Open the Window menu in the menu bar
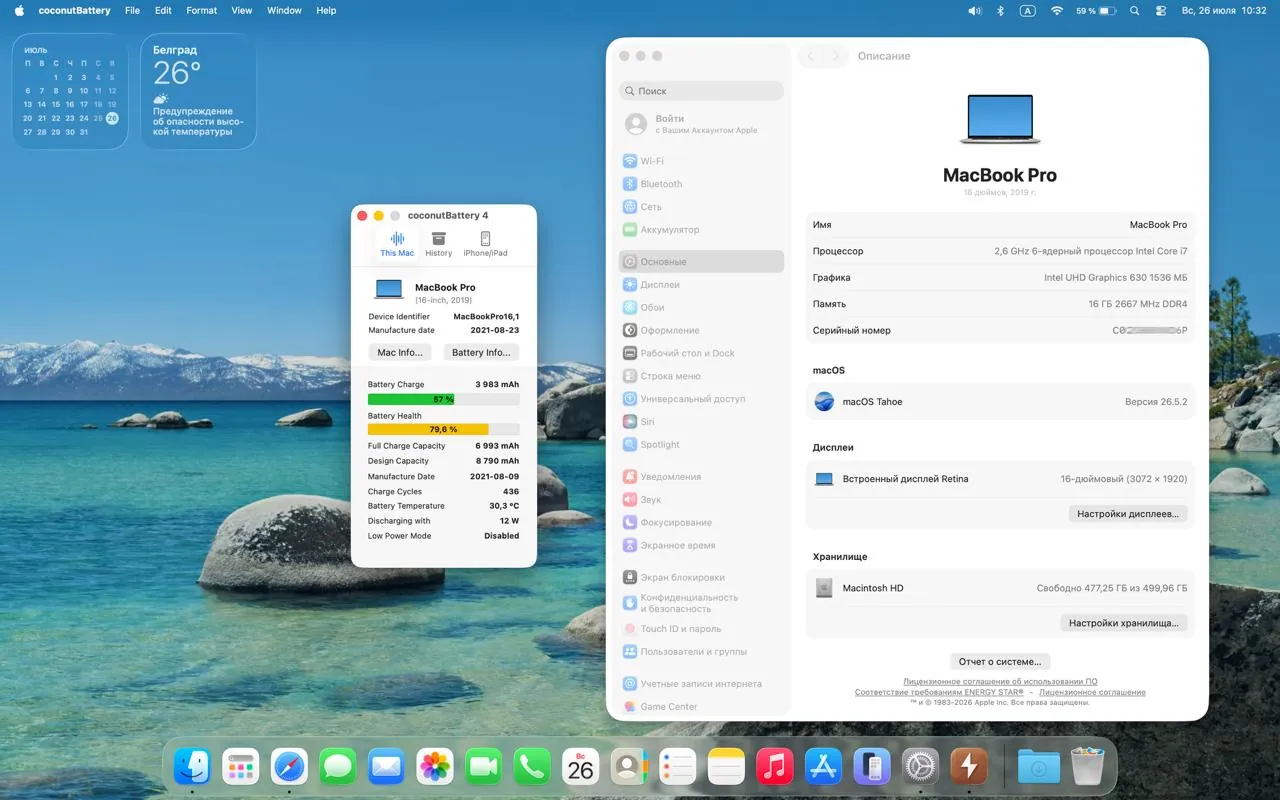The image size is (1280, 800). click(x=284, y=10)
